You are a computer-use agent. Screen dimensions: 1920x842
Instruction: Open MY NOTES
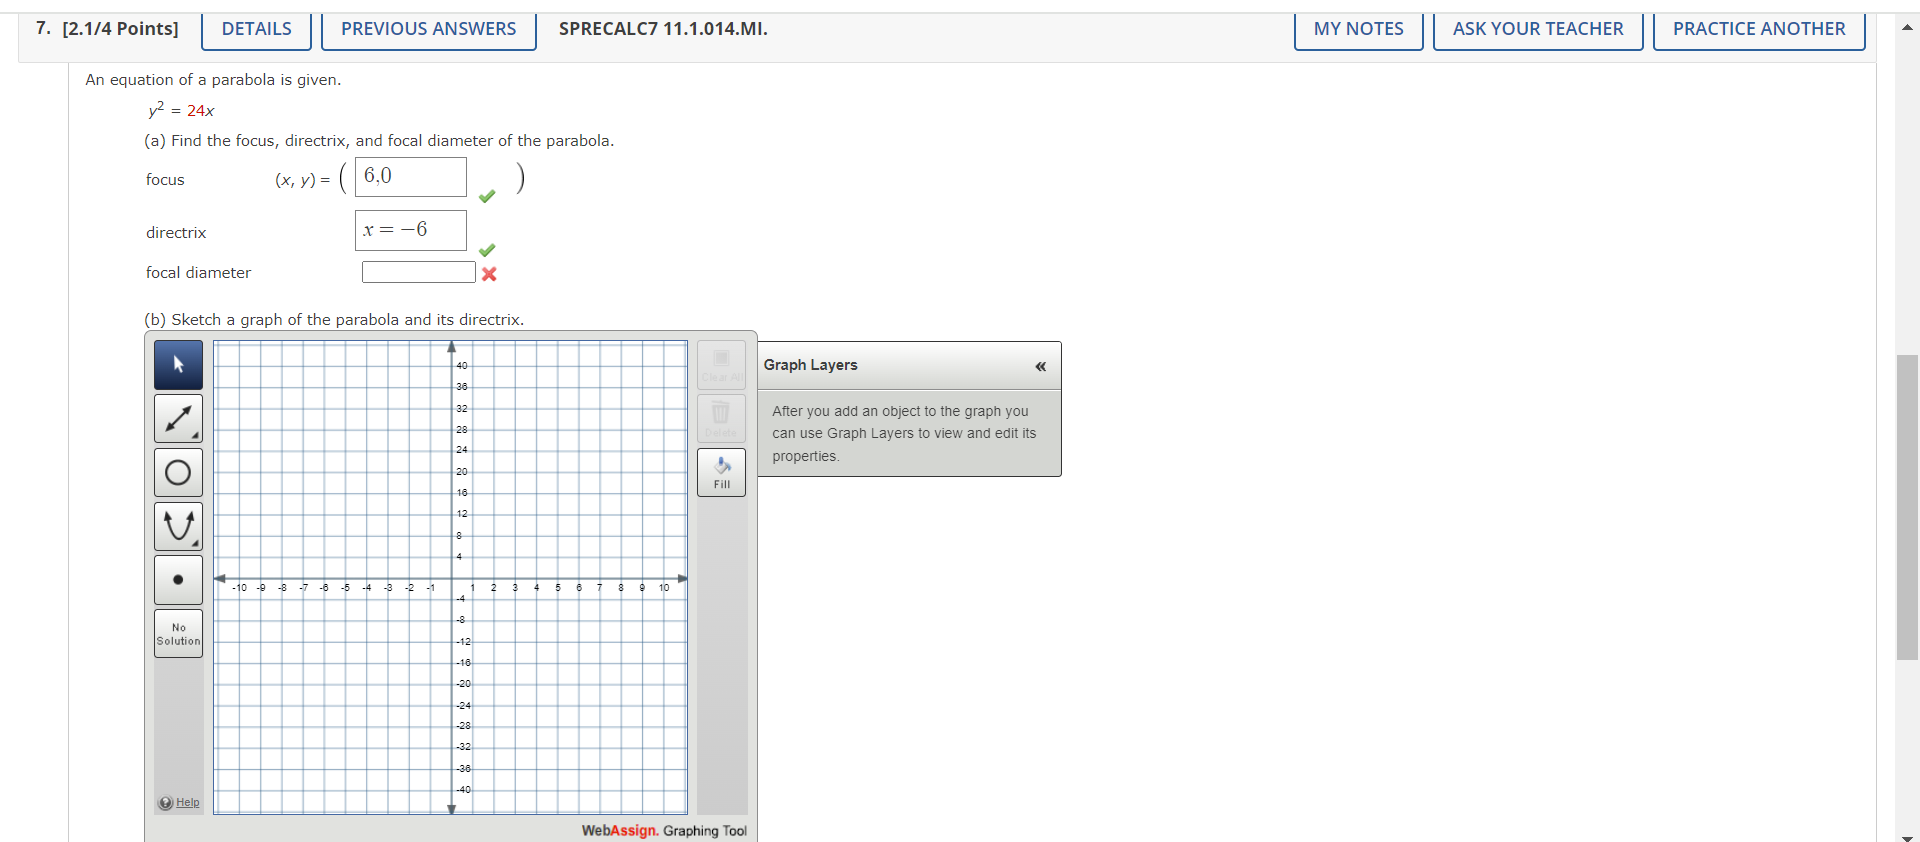point(1358,29)
